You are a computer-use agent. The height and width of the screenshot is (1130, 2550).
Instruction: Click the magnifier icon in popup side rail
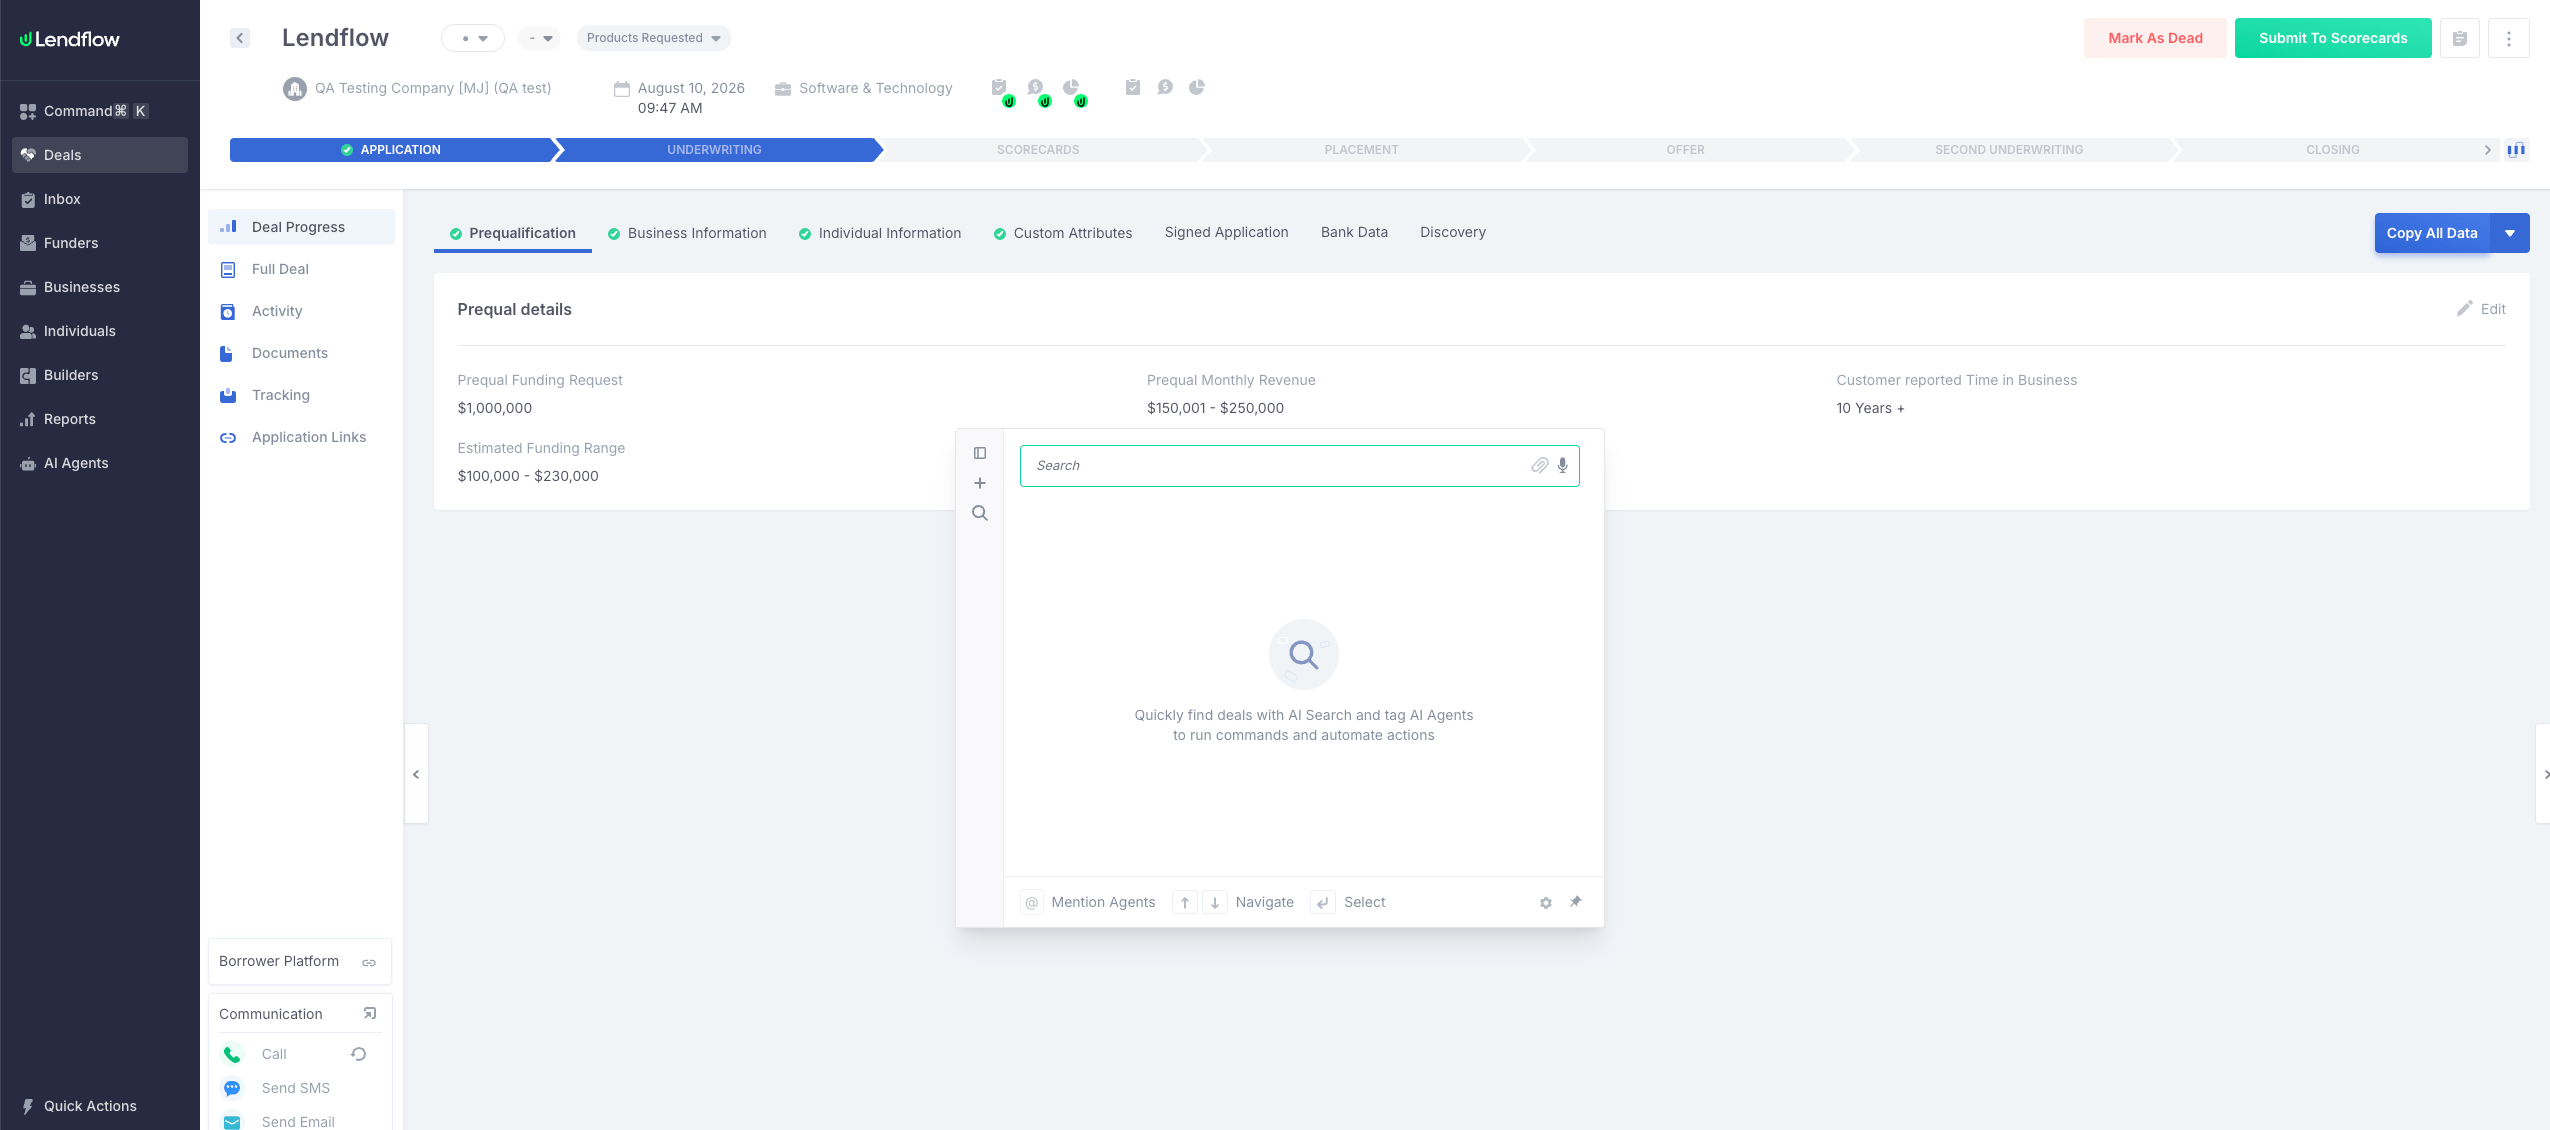pyautogui.click(x=980, y=513)
